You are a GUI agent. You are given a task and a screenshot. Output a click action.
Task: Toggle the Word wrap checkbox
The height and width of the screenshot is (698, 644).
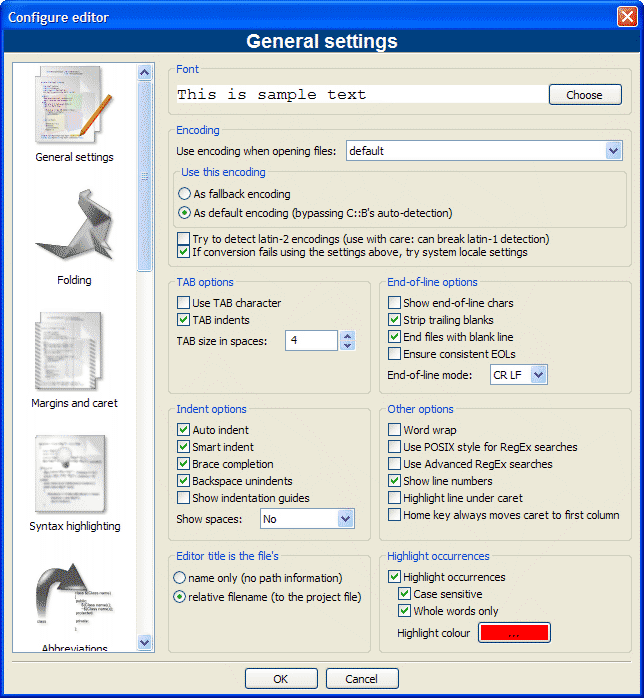[395, 430]
